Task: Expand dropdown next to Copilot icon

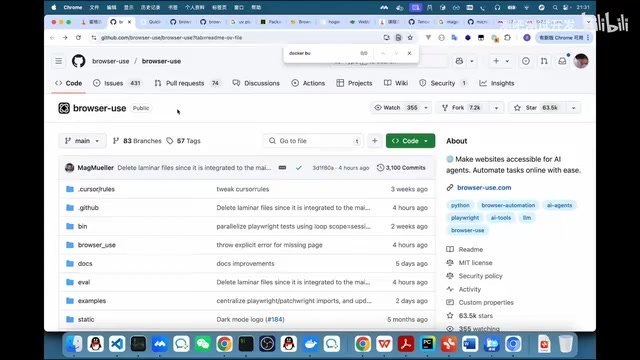Action: [x=472, y=61]
